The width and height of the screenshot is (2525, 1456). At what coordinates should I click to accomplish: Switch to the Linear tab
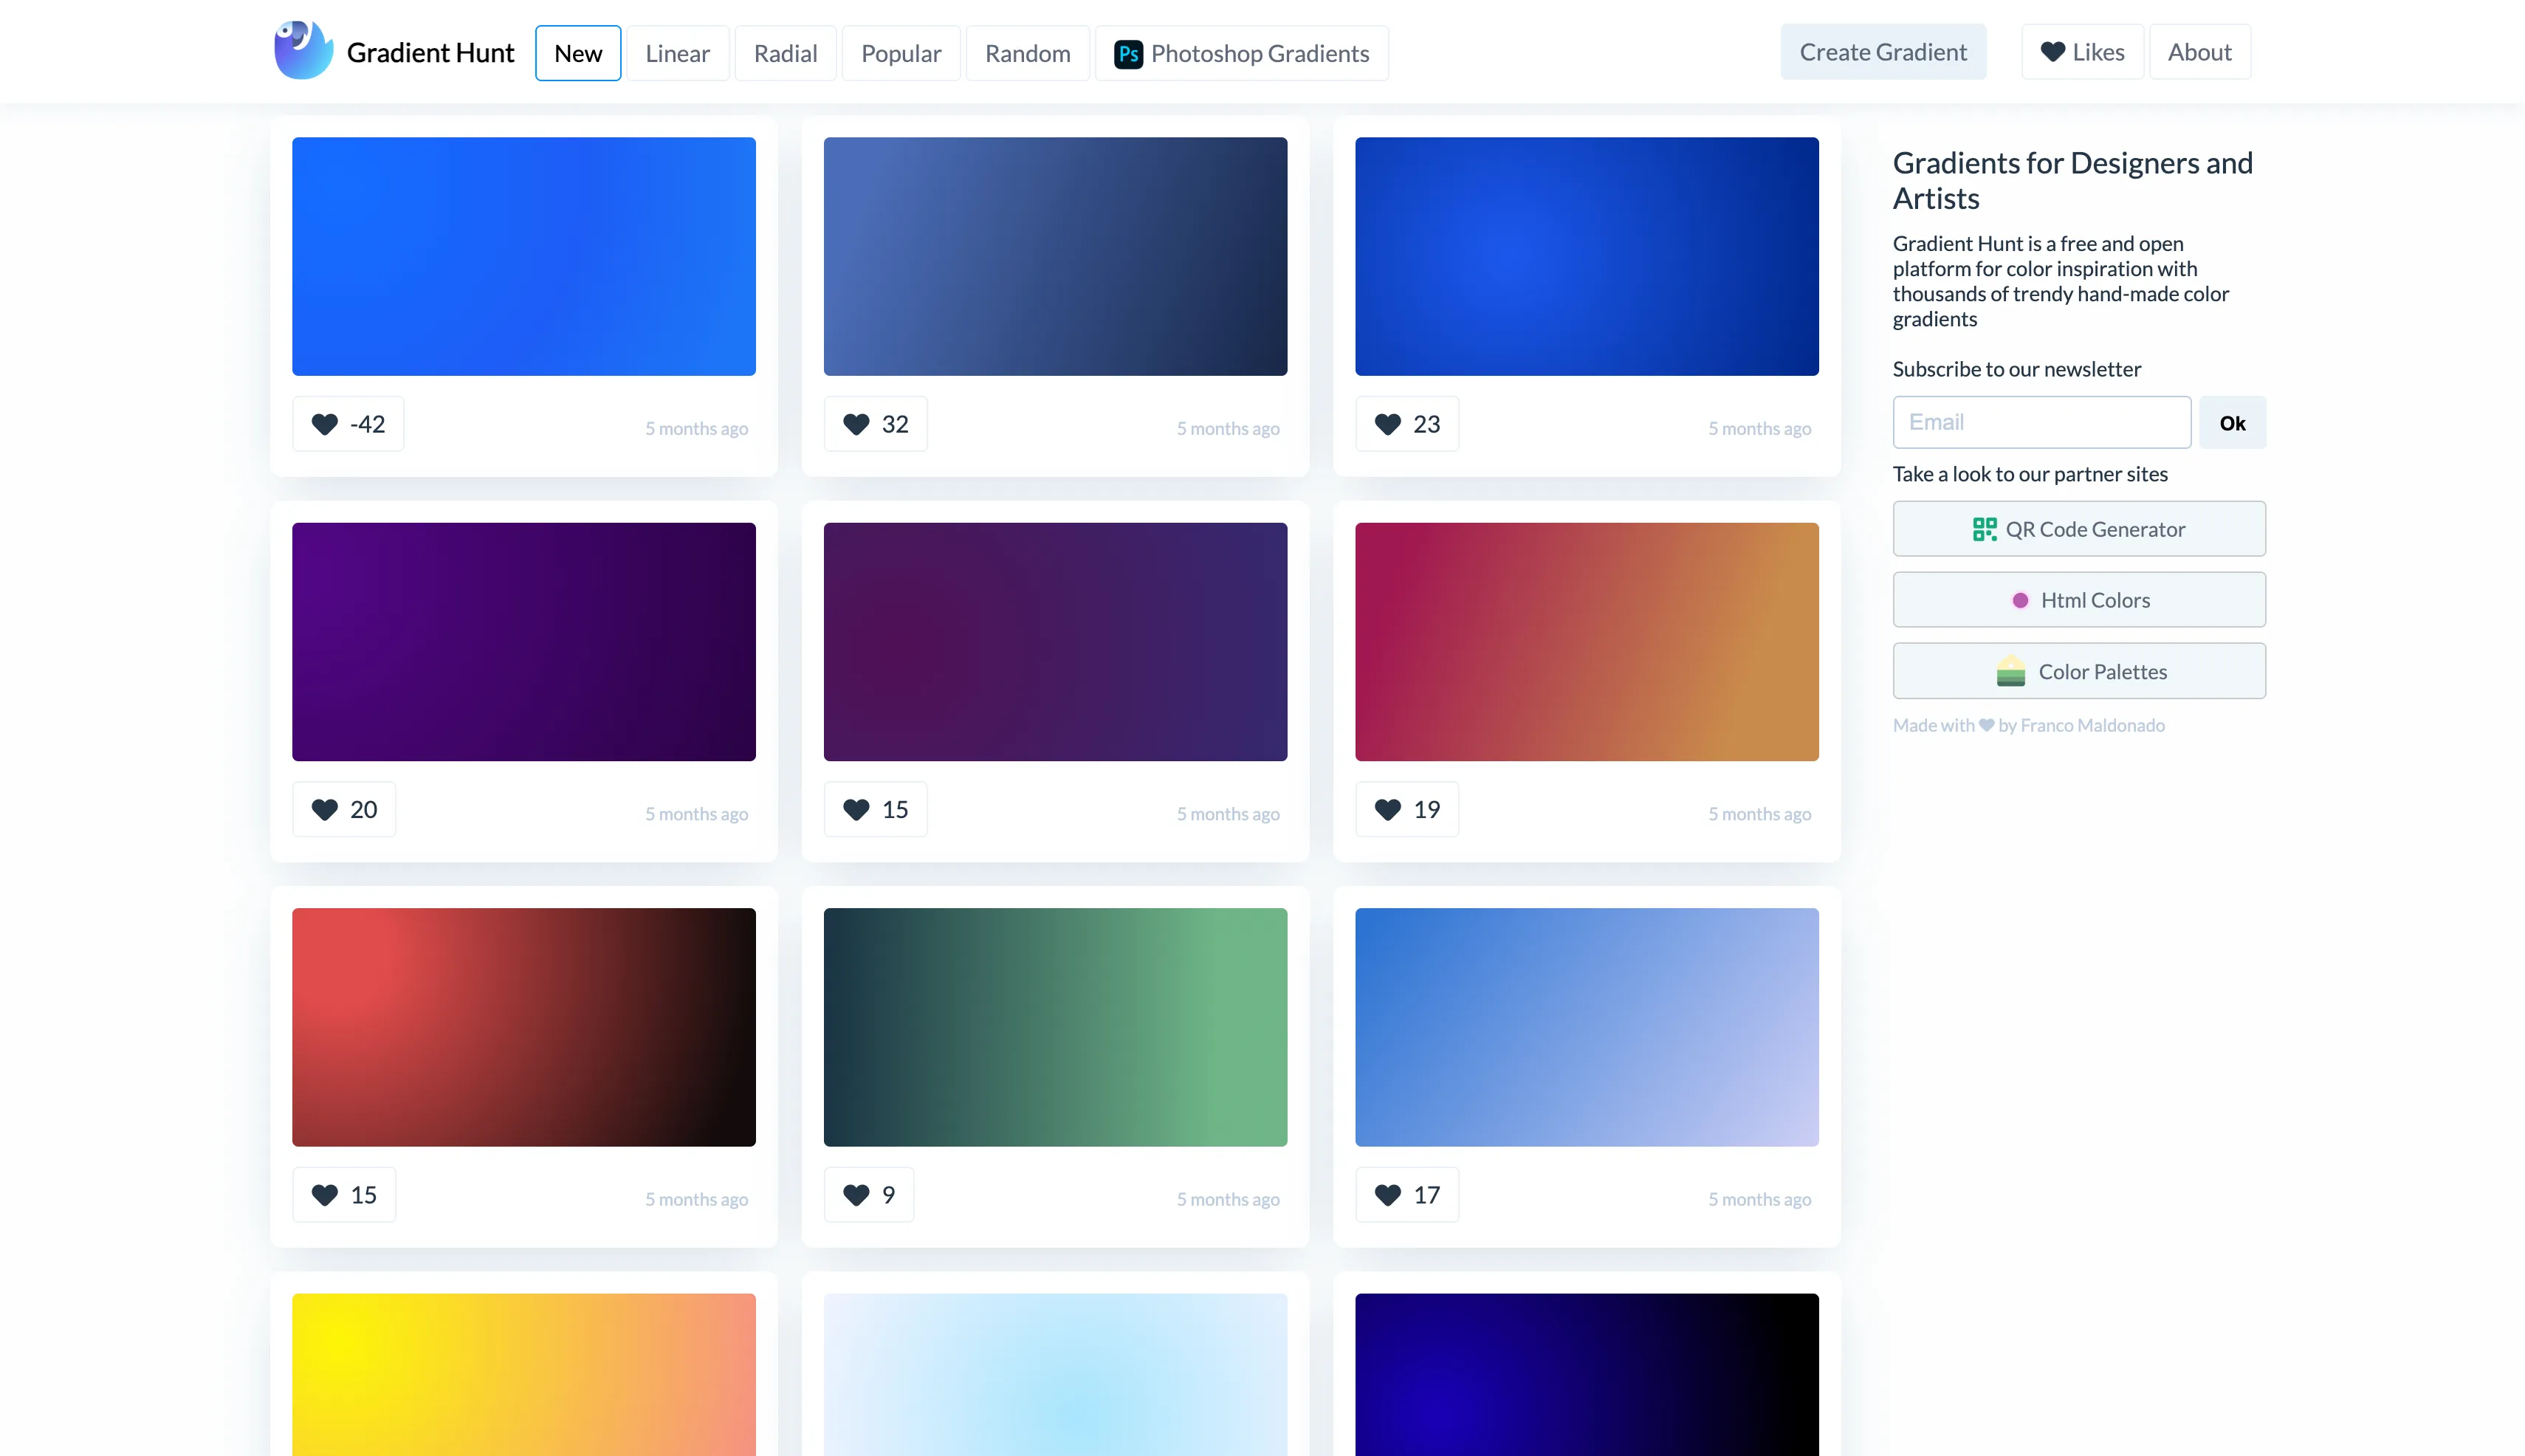(x=677, y=53)
